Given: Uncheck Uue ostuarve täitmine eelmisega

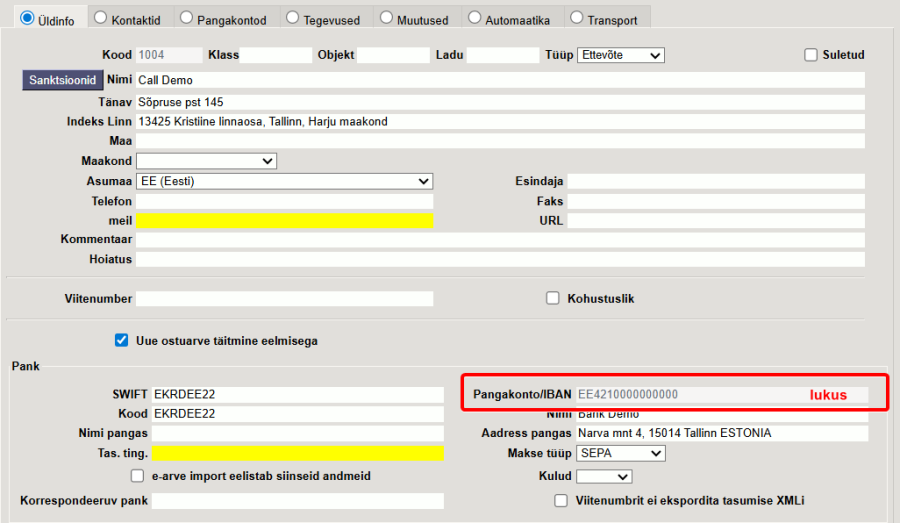Looking at the screenshot, I should pos(122,341).
